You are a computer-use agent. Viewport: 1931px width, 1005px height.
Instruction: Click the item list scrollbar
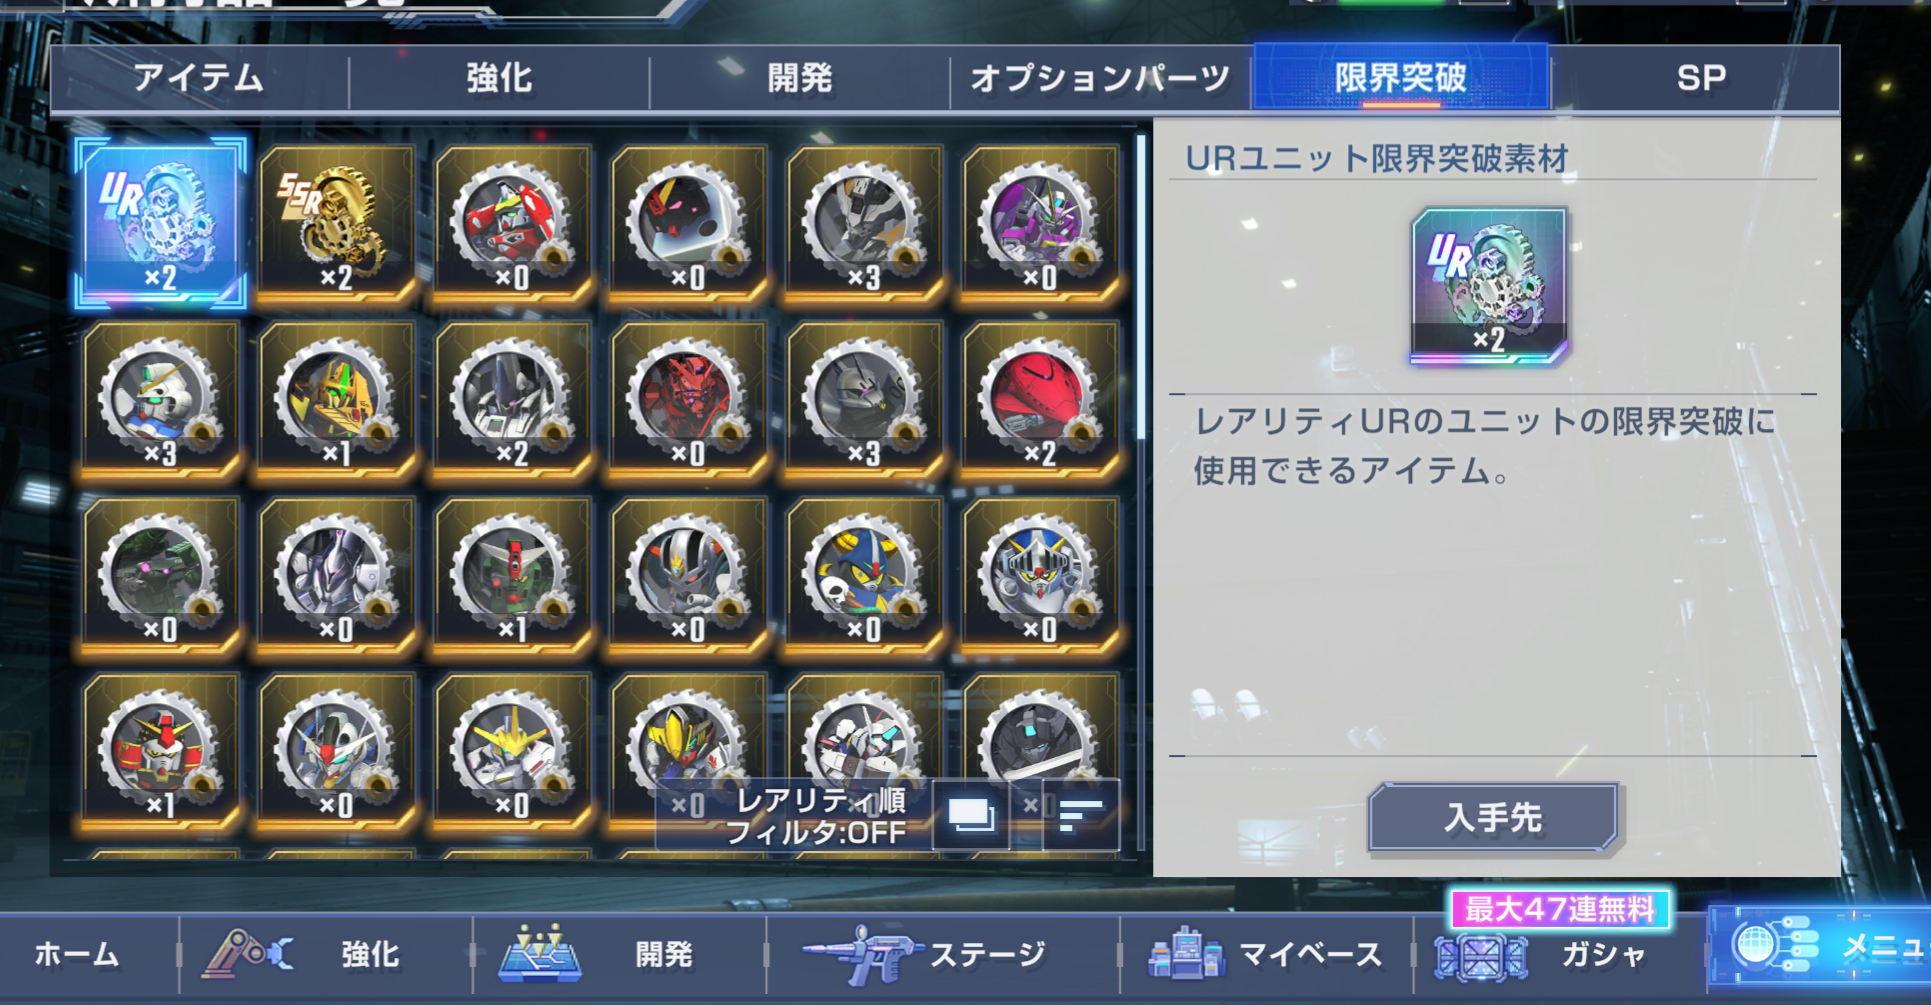(x=1141, y=288)
